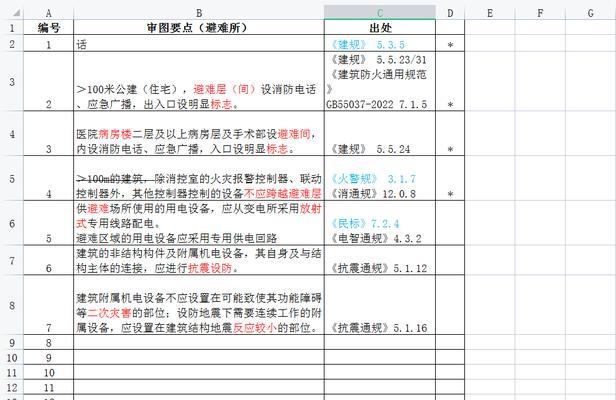The height and width of the screenshot is (400, 616).
Task: Select column A header
Action: [x=49, y=13]
